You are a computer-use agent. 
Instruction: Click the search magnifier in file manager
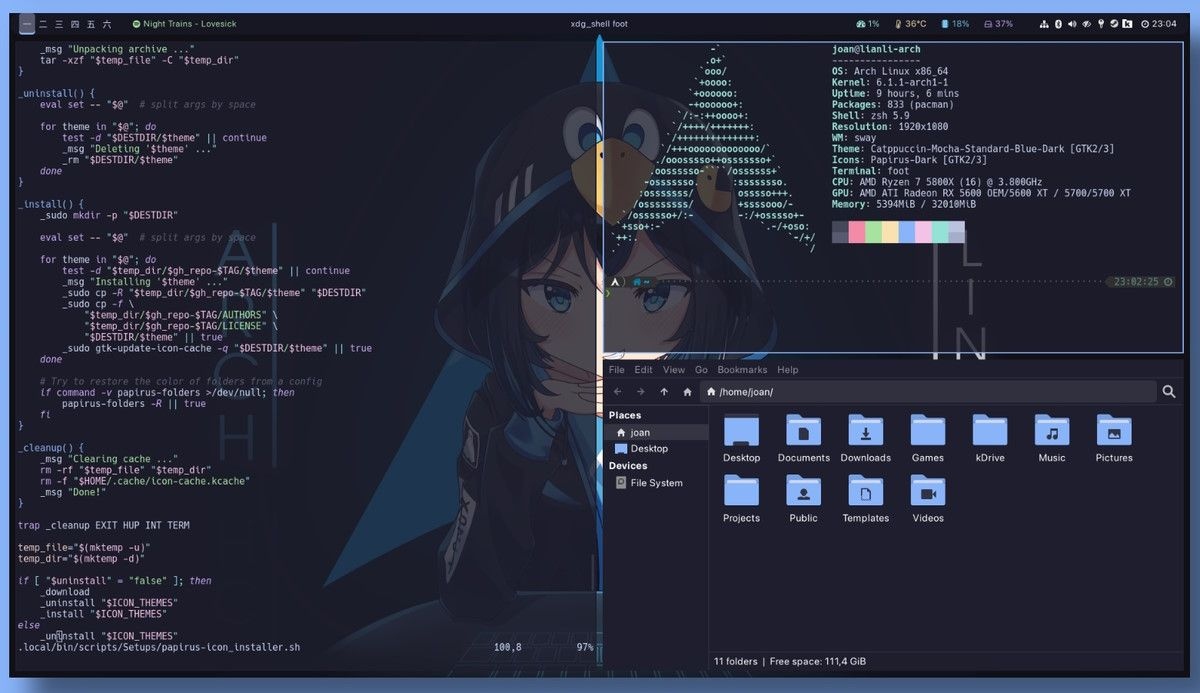[1169, 392]
